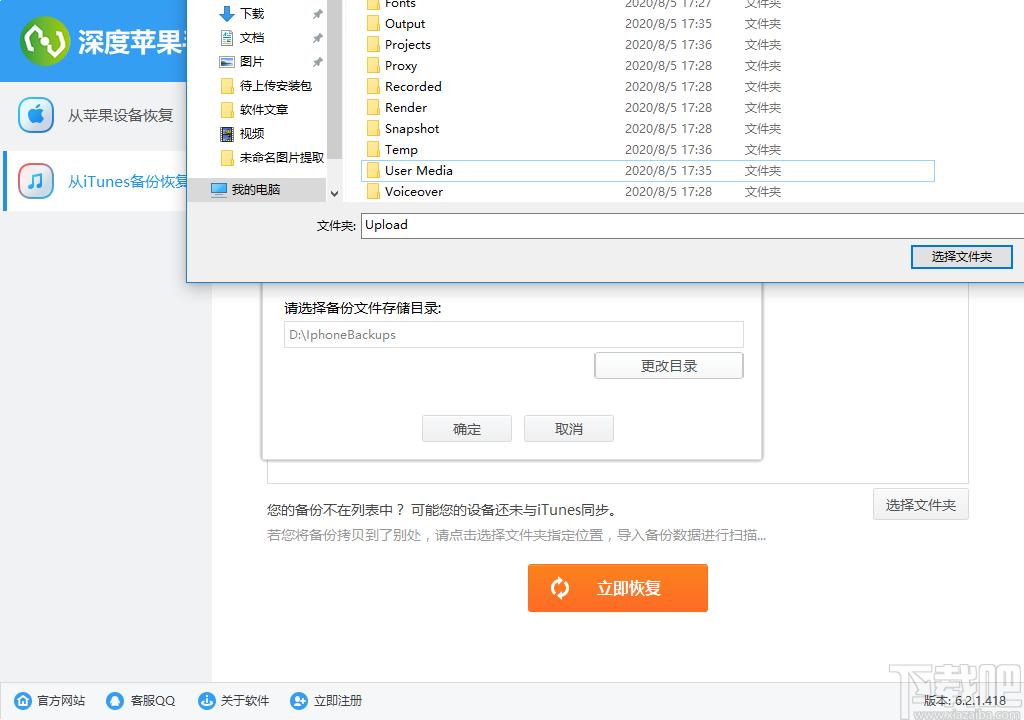Click the 确定 button
The height and width of the screenshot is (720, 1024).
pos(467,429)
